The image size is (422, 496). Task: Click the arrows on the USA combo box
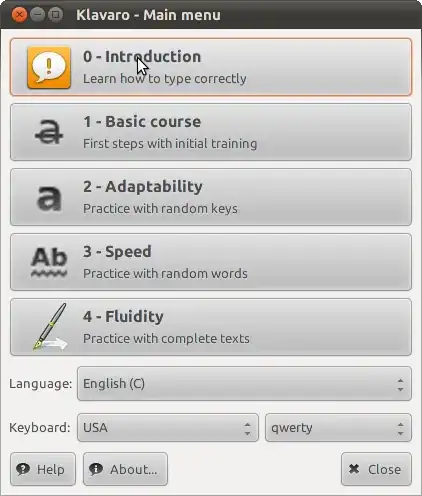coord(247,429)
